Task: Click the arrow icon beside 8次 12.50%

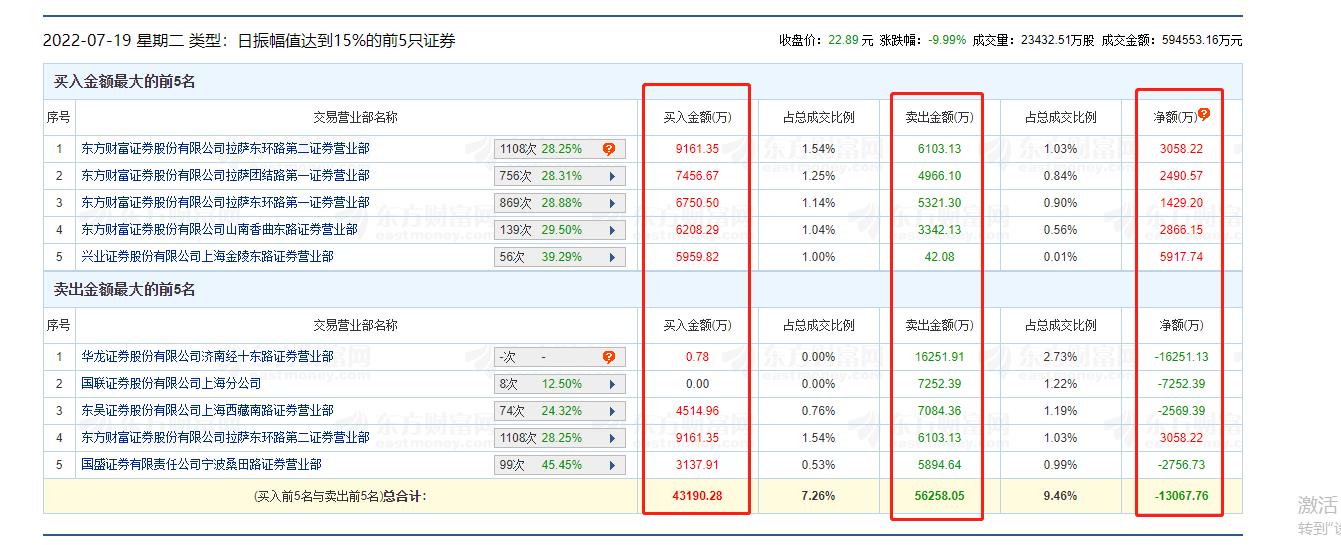Action: click(611, 384)
